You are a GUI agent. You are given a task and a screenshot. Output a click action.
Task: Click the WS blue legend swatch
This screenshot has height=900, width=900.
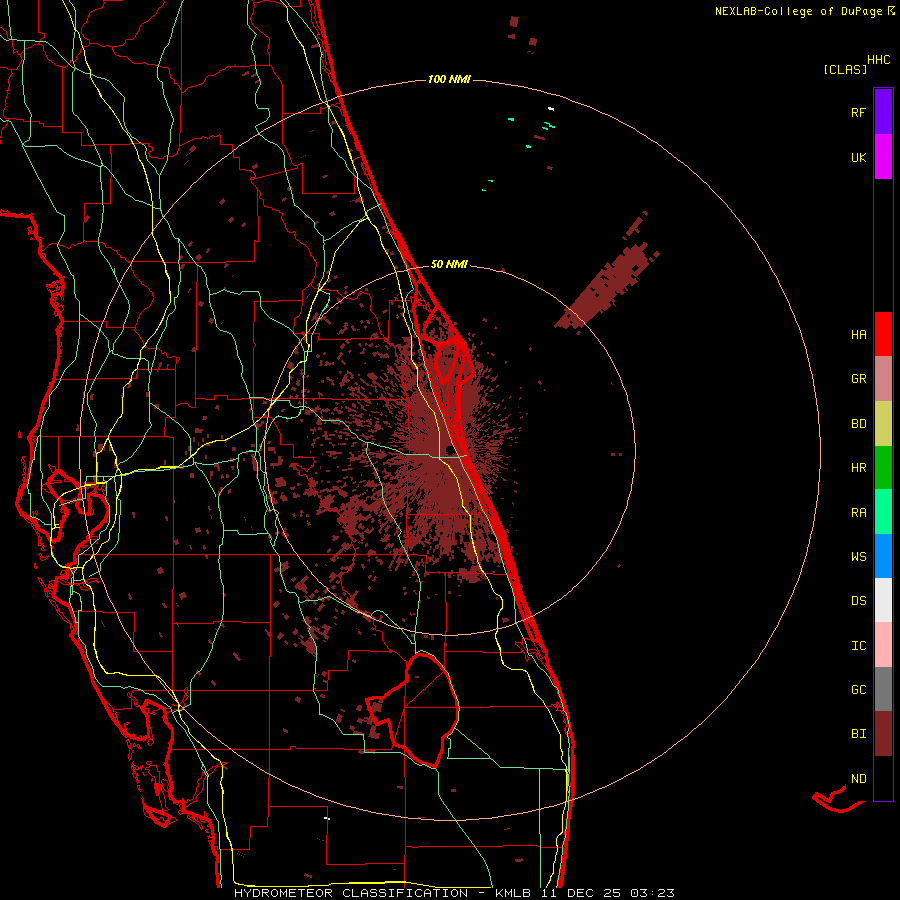[883, 556]
